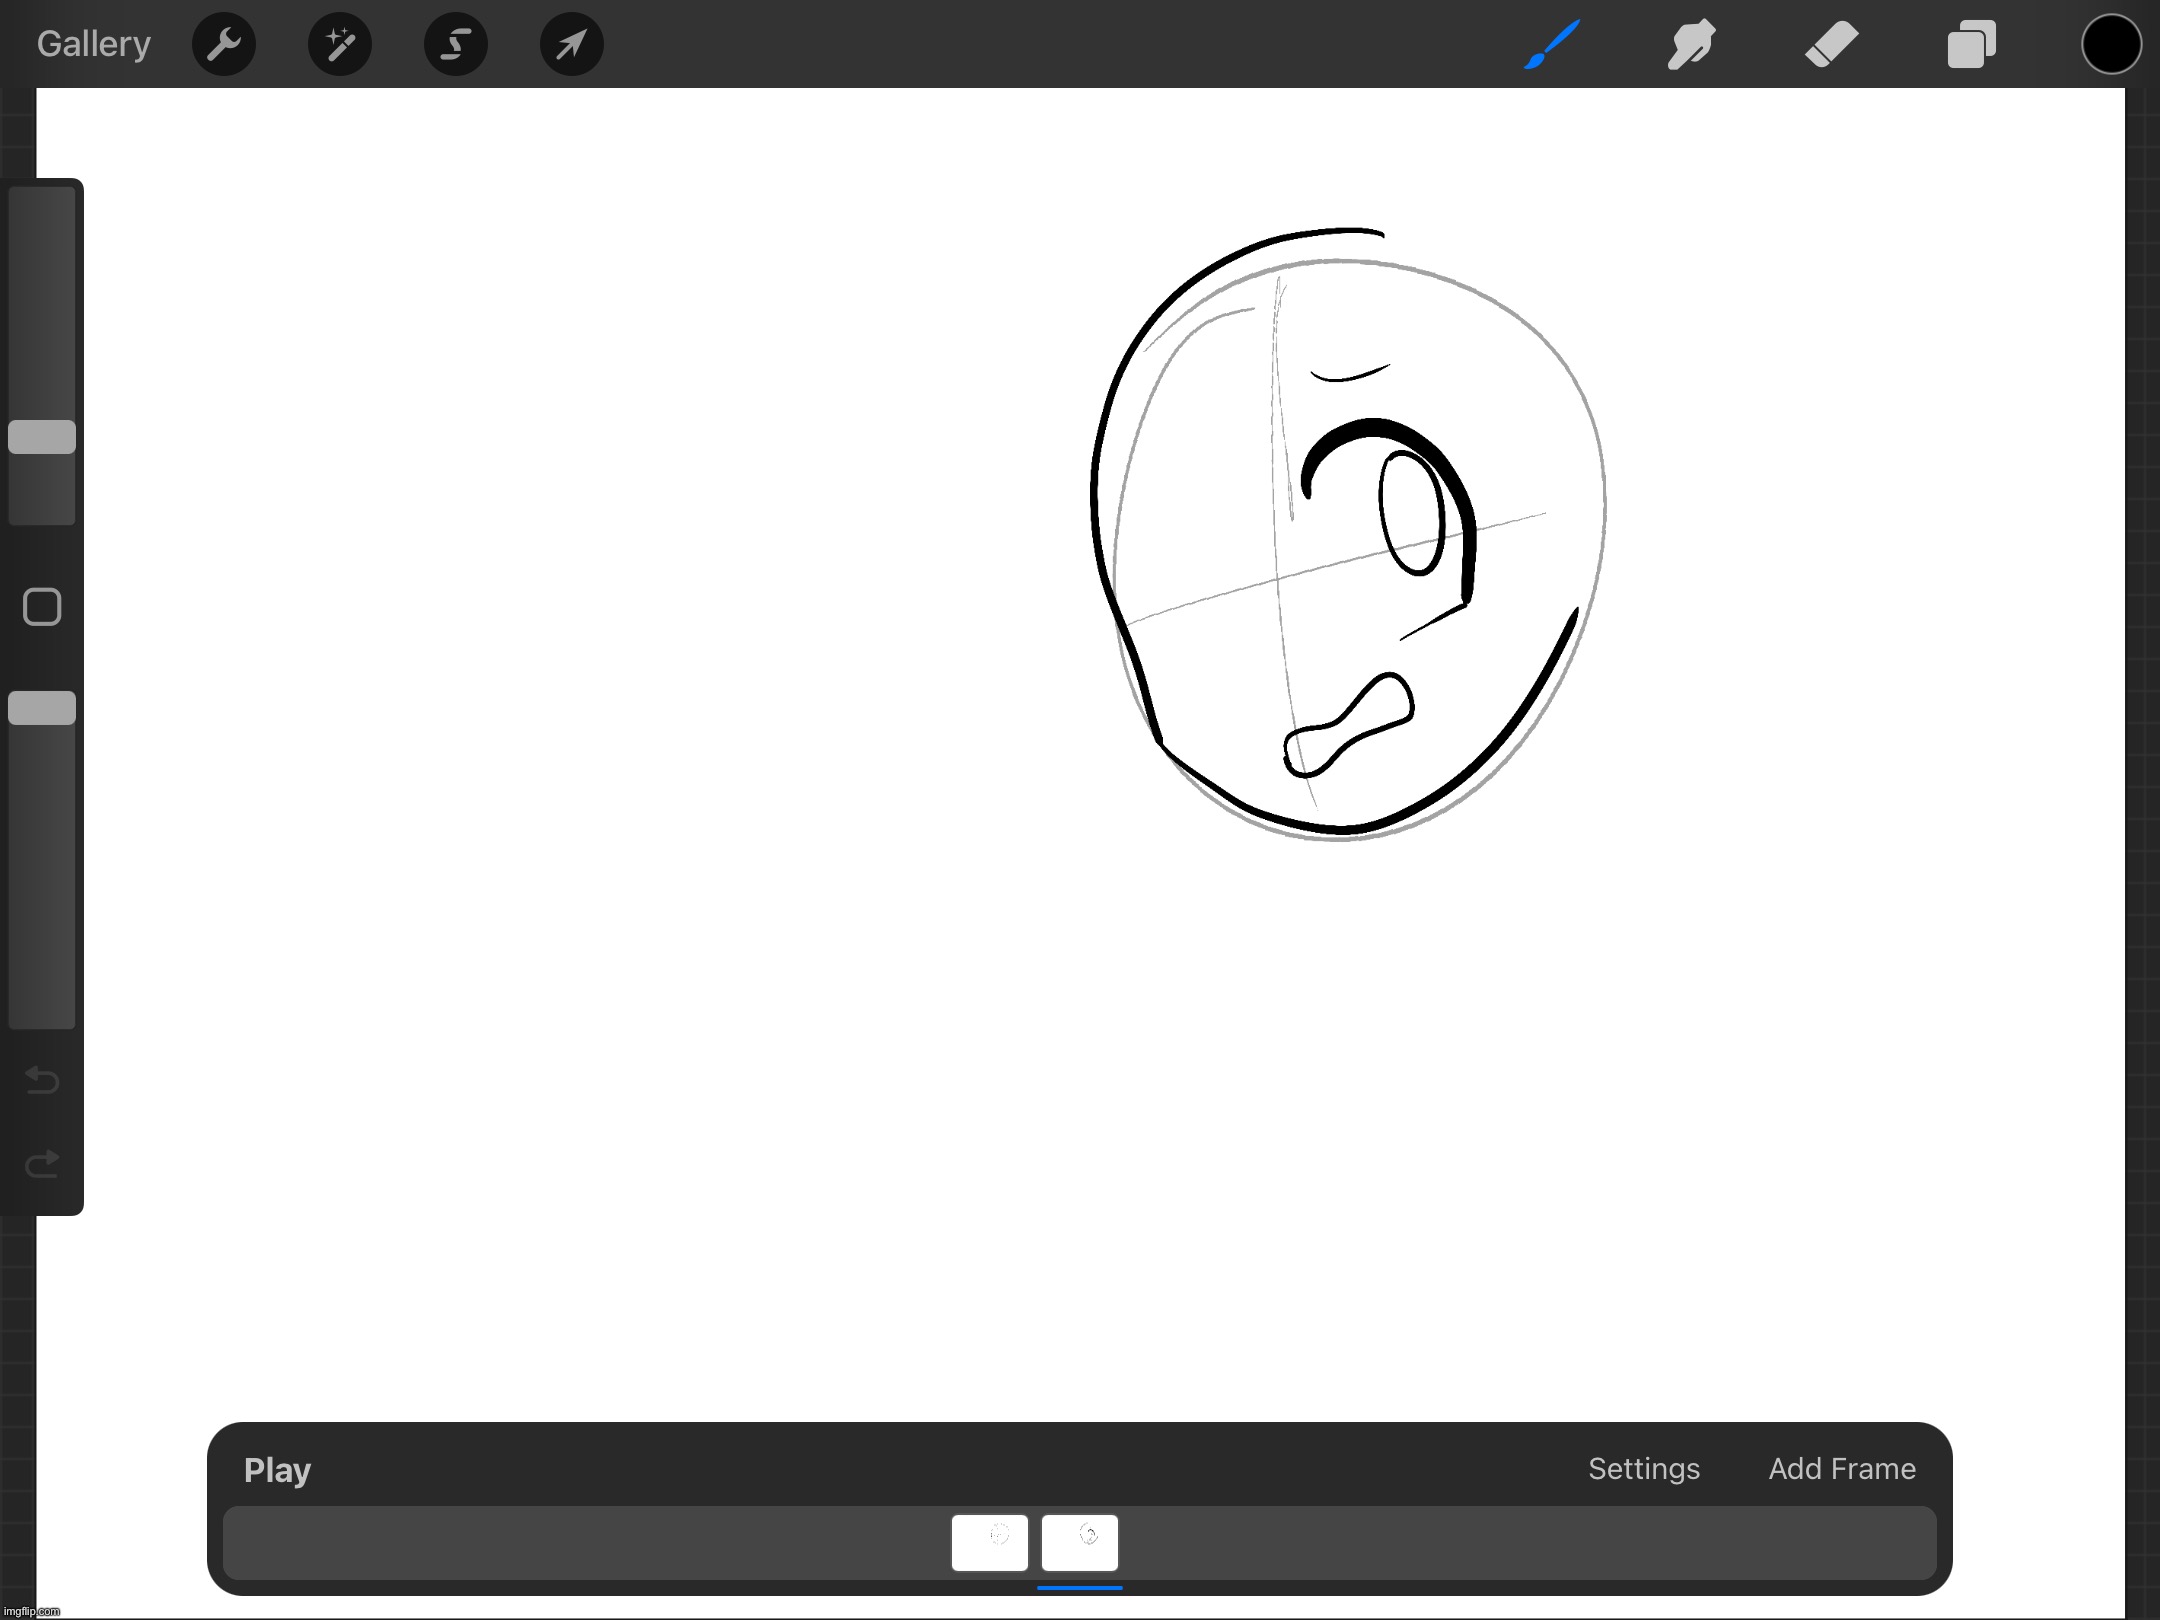Adjust the brush opacity slider handle
This screenshot has height=1620, width=2160.
pos(42,708)
